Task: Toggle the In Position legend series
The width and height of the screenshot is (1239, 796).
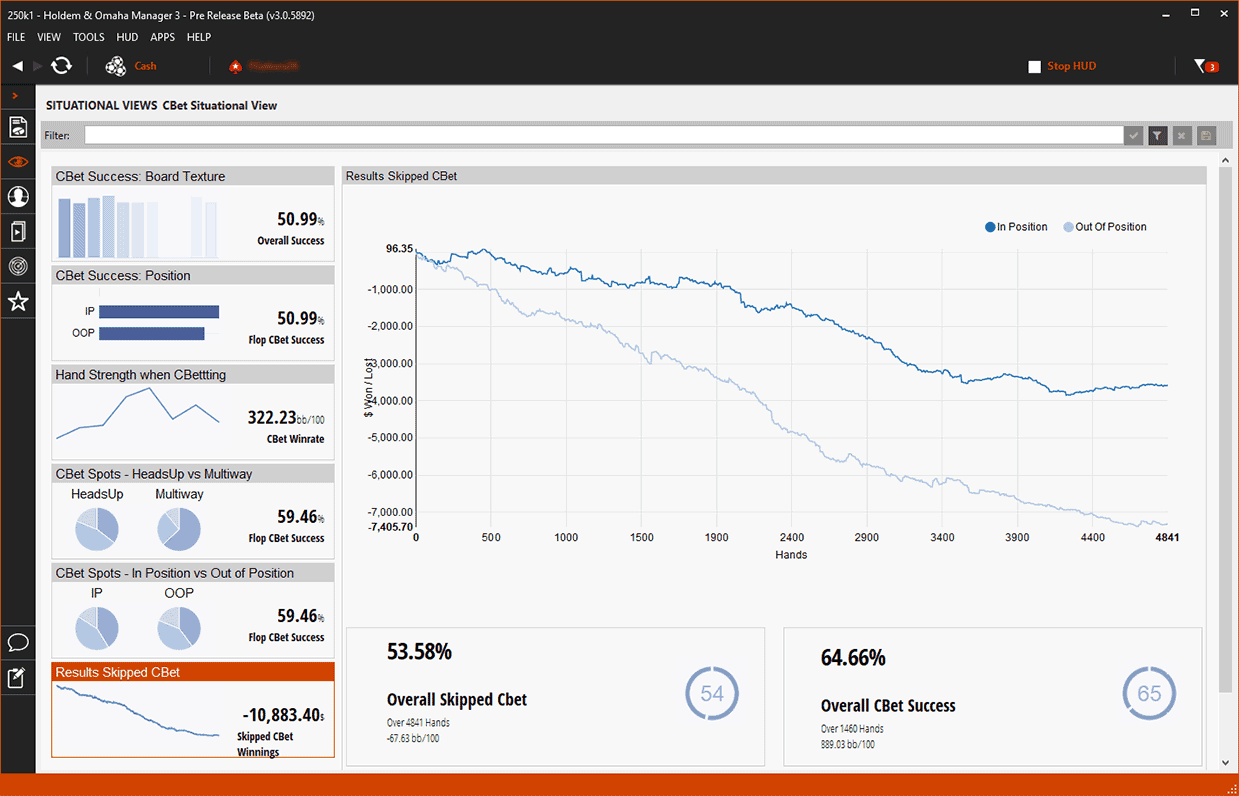Action: [x=1016, y=227]
